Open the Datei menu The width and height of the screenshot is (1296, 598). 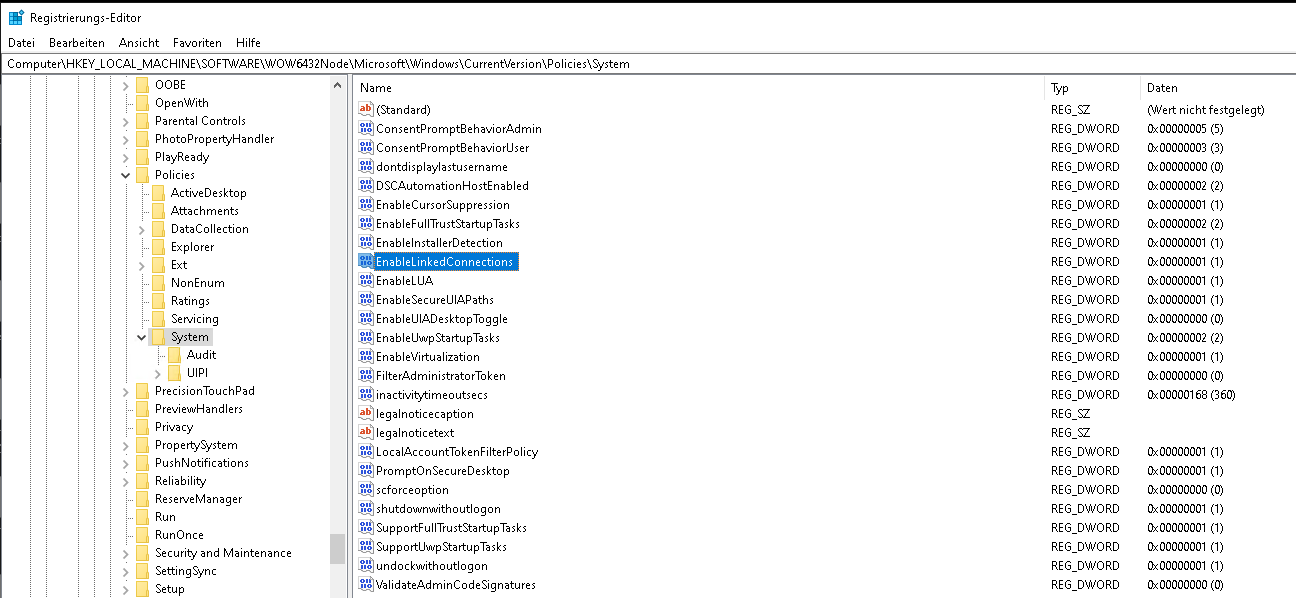[x=21, y=43]
